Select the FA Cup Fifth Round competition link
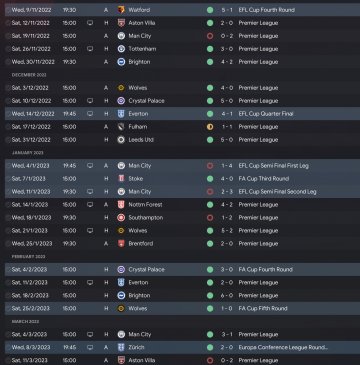Image resolution: width=360 pixels, height=365 pixels. point(263,309)
